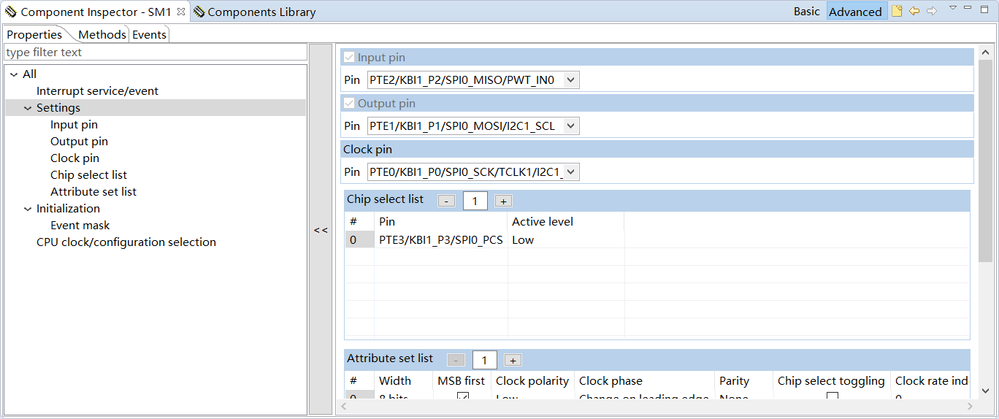999x419 pixels.
Task: Click the Width column header
Action: tap(403, 381)
